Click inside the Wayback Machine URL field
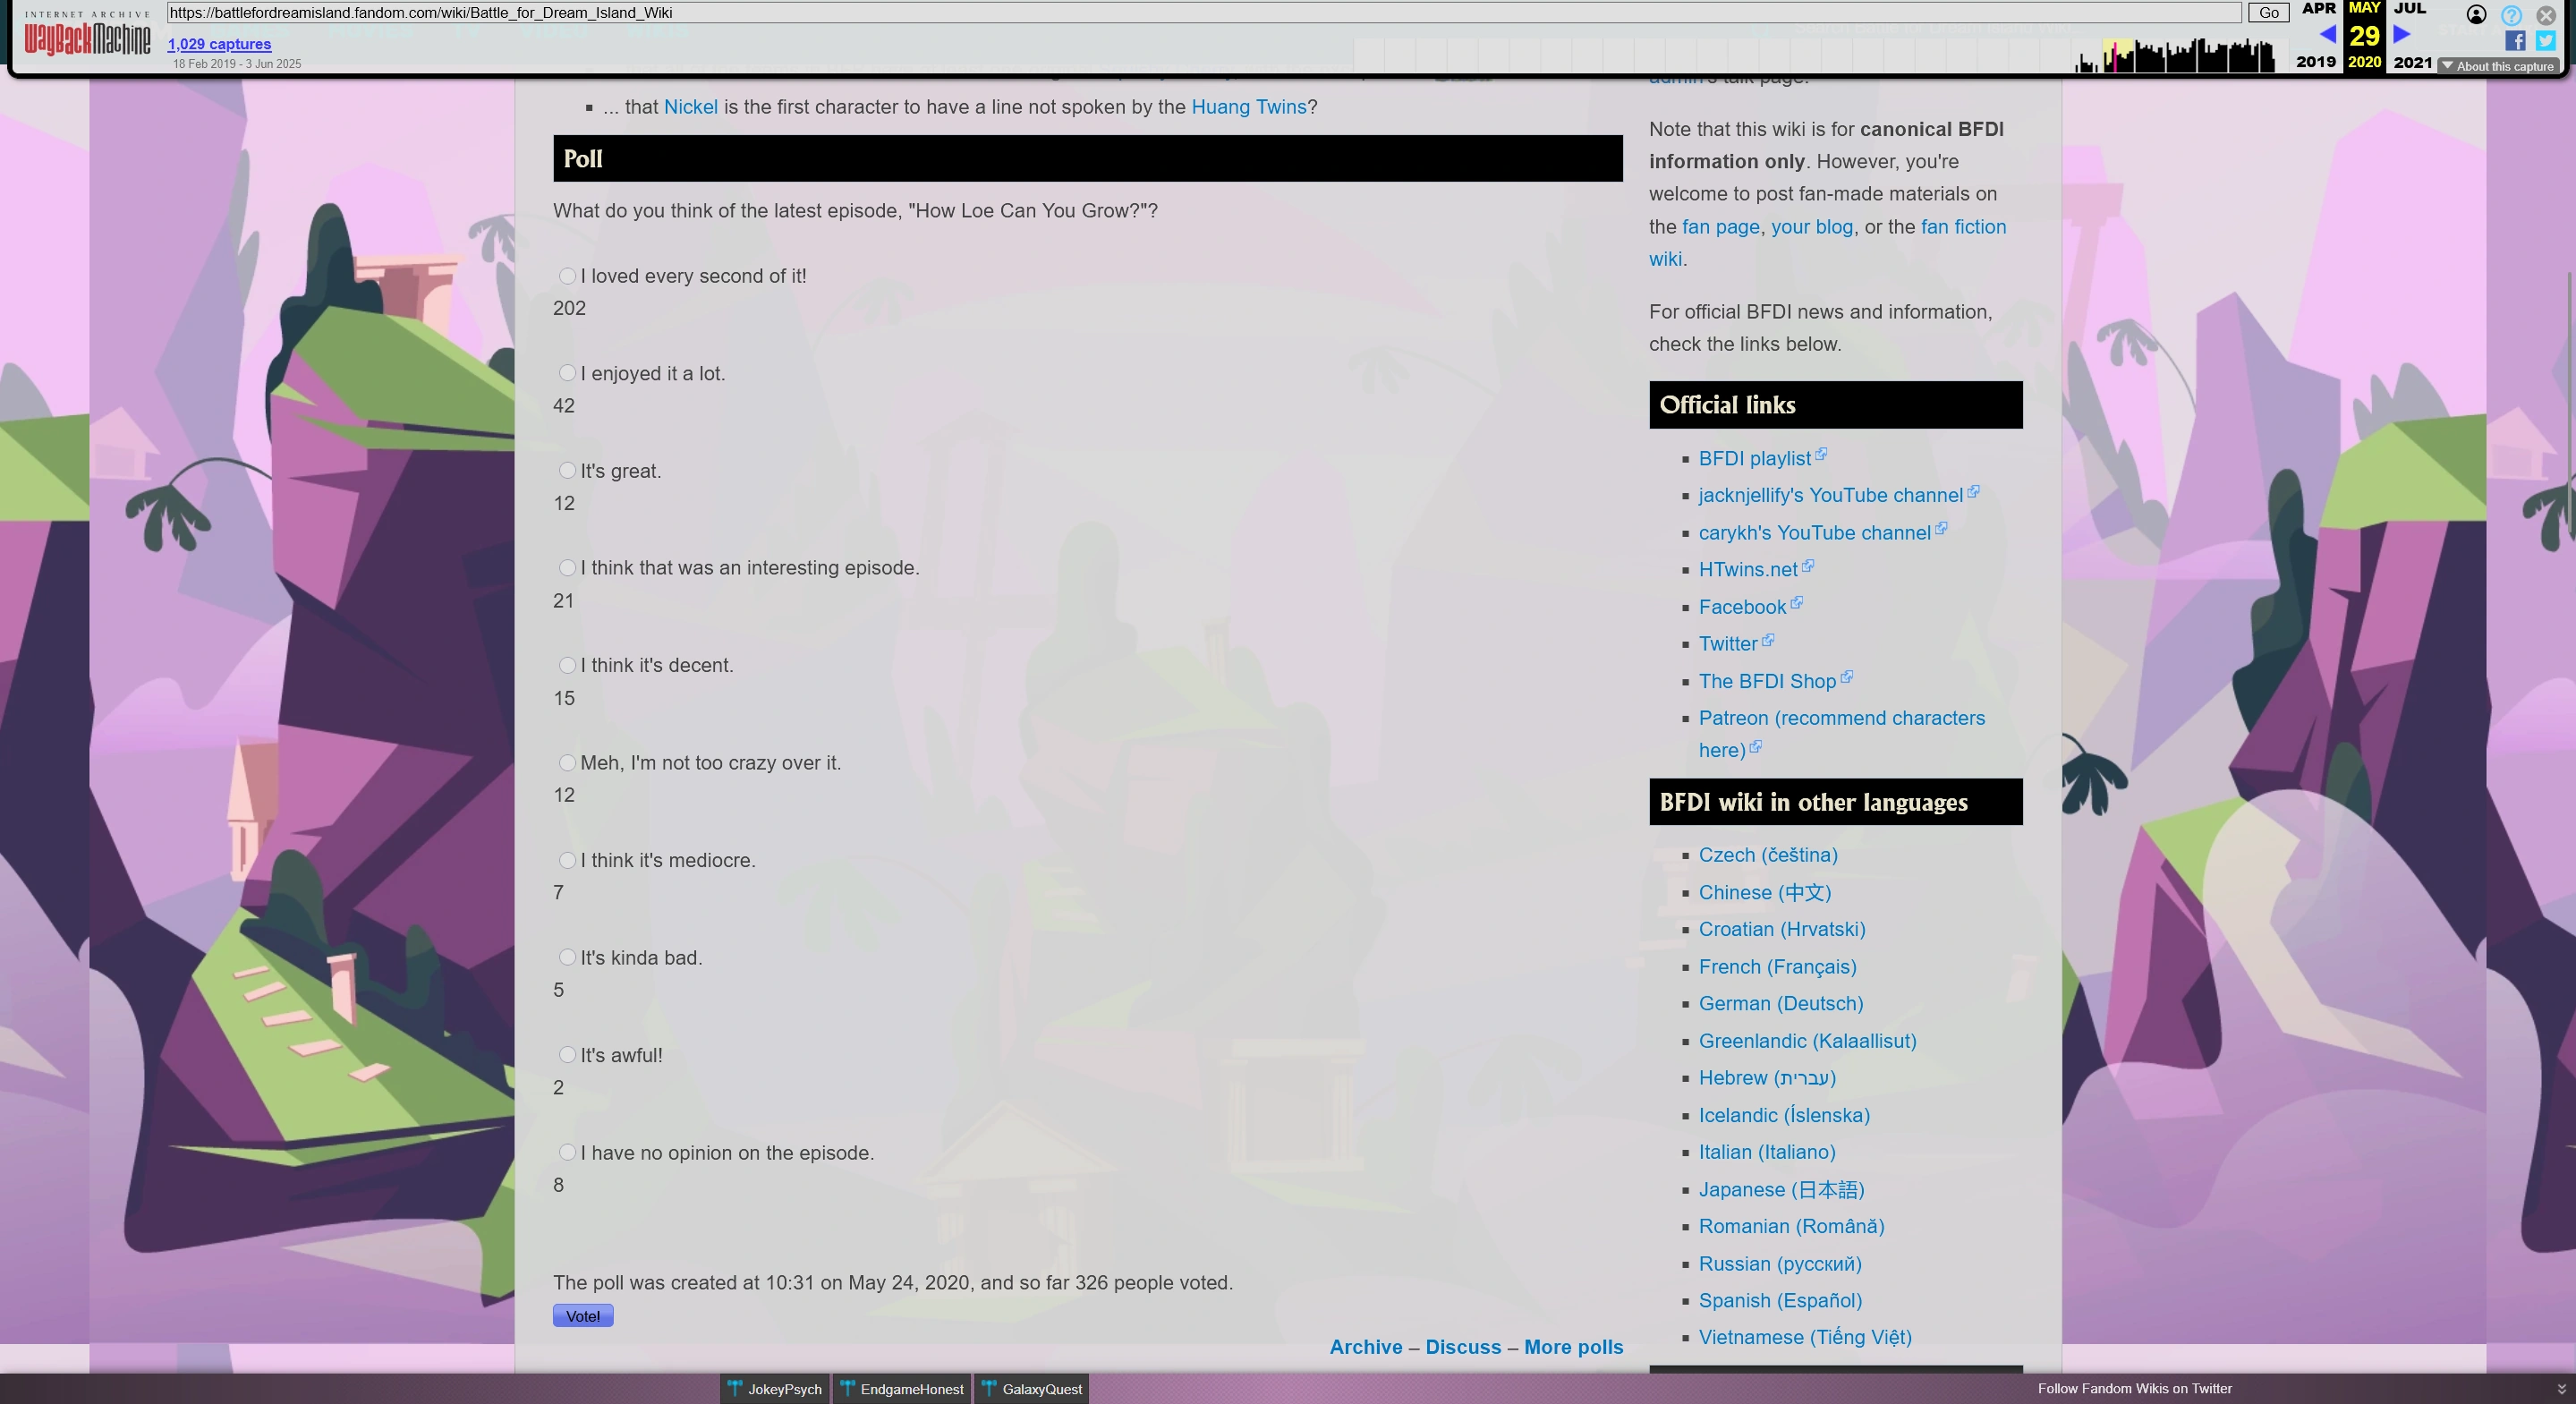Screen dimensions: 2576x1404 point(1200,12)
